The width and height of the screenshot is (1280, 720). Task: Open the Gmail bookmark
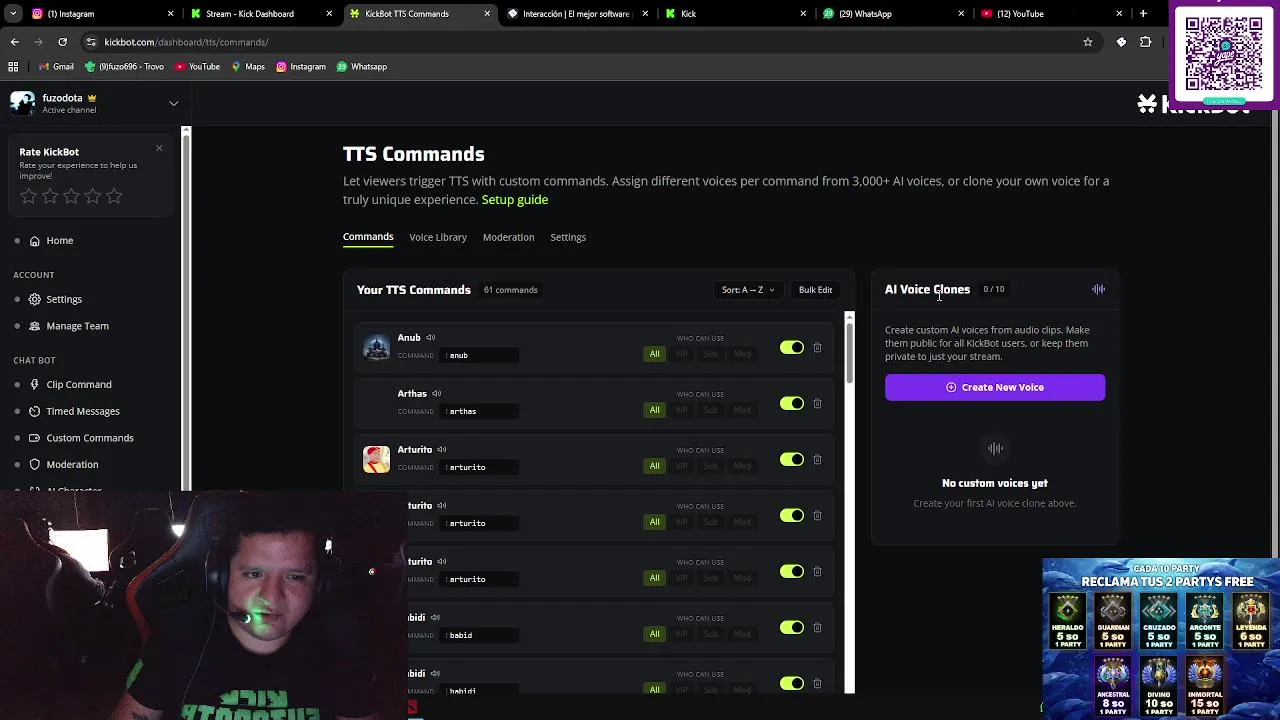click(56, 67)
